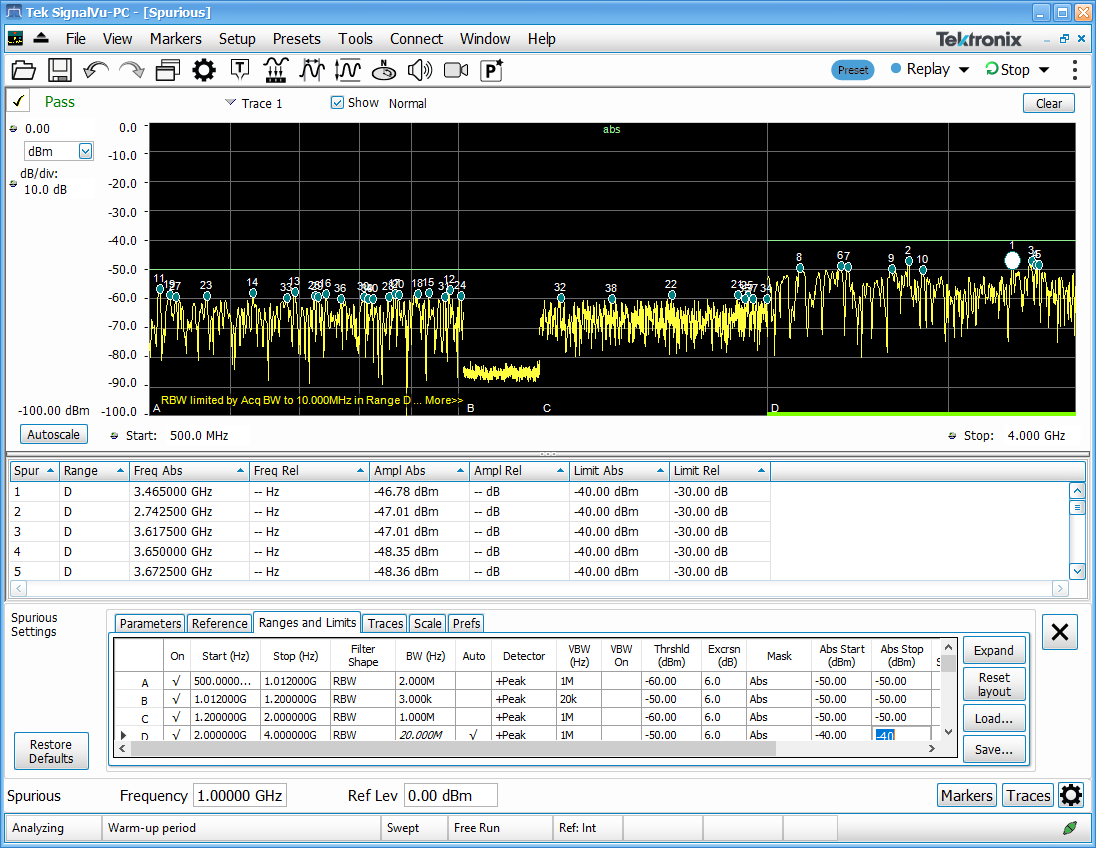This screenshot has width=1096, height=848.
Task: Click the Settings gear in the toolbar
Action: (x=201, y=70)
